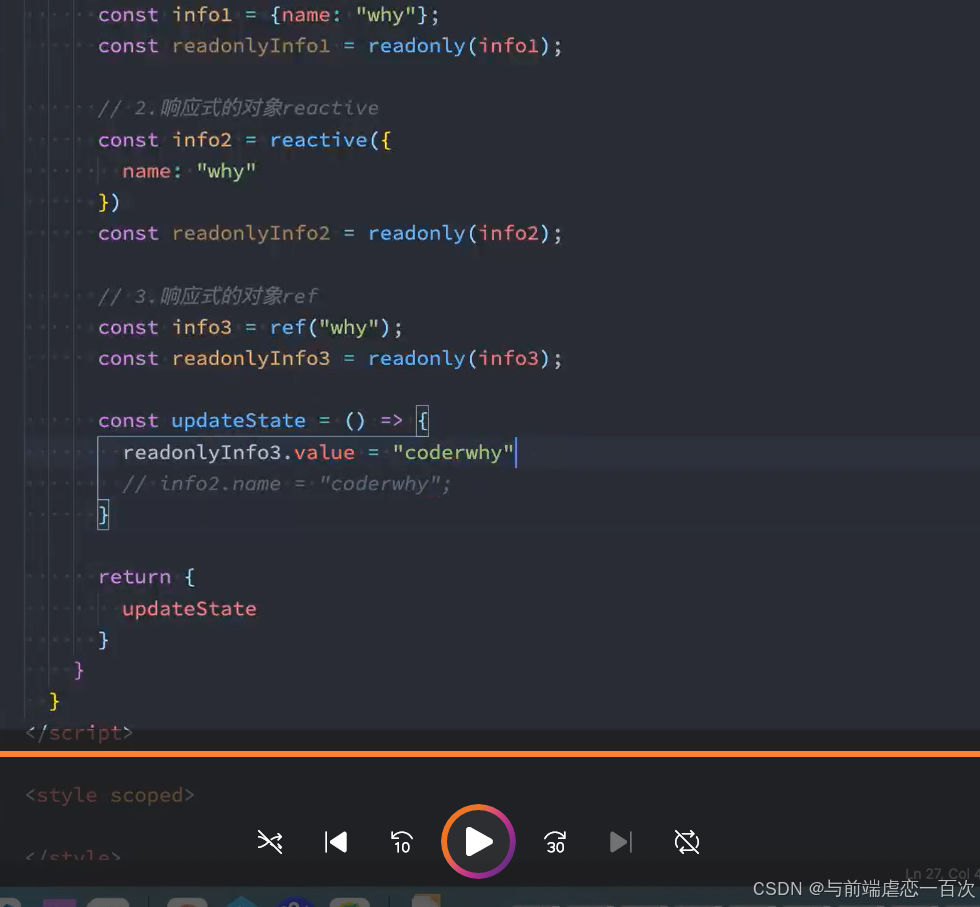Viewport: 980px width, 907px height.
Task: Click name: "why" property line
Action: [x=189, y=171]
